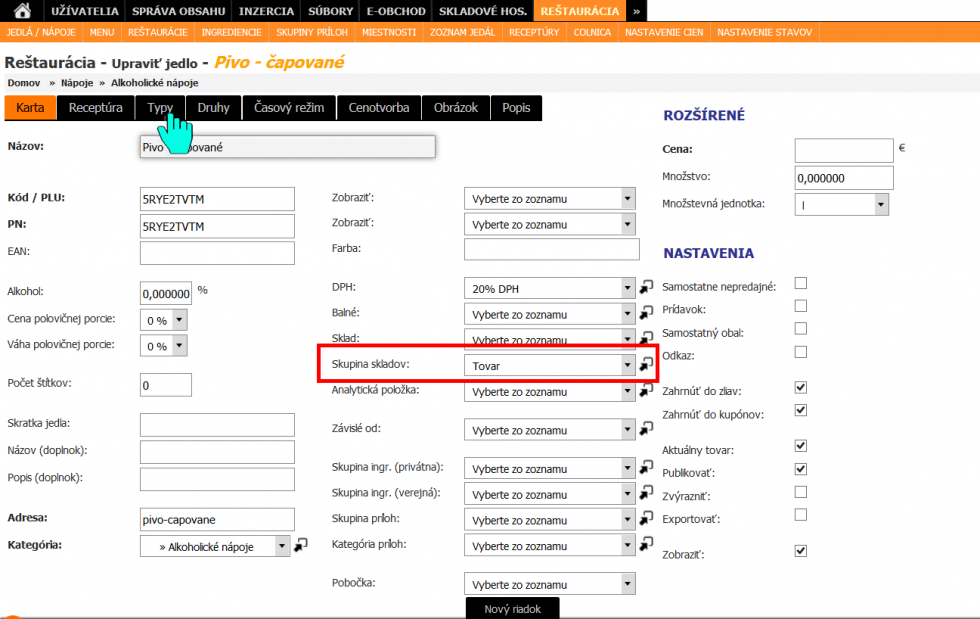Click link icon next to Kategória dropdown
This screenshot has height=619, width=980.
click(301, 546)
